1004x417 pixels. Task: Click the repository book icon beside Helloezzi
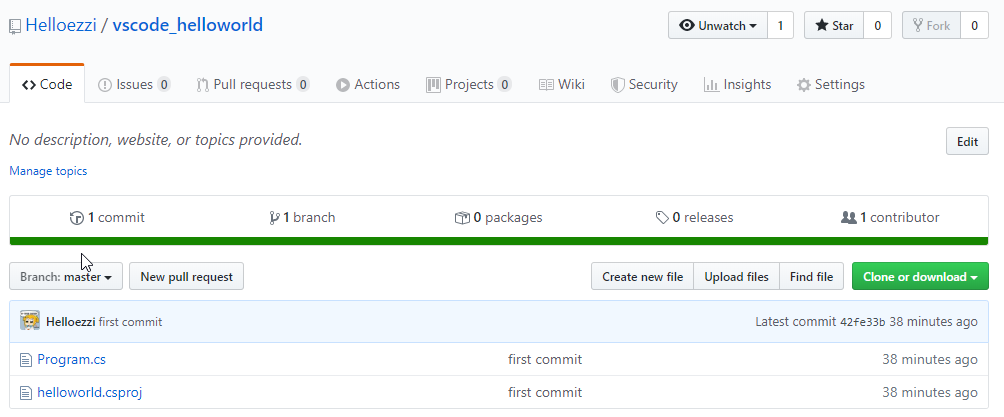15,26
